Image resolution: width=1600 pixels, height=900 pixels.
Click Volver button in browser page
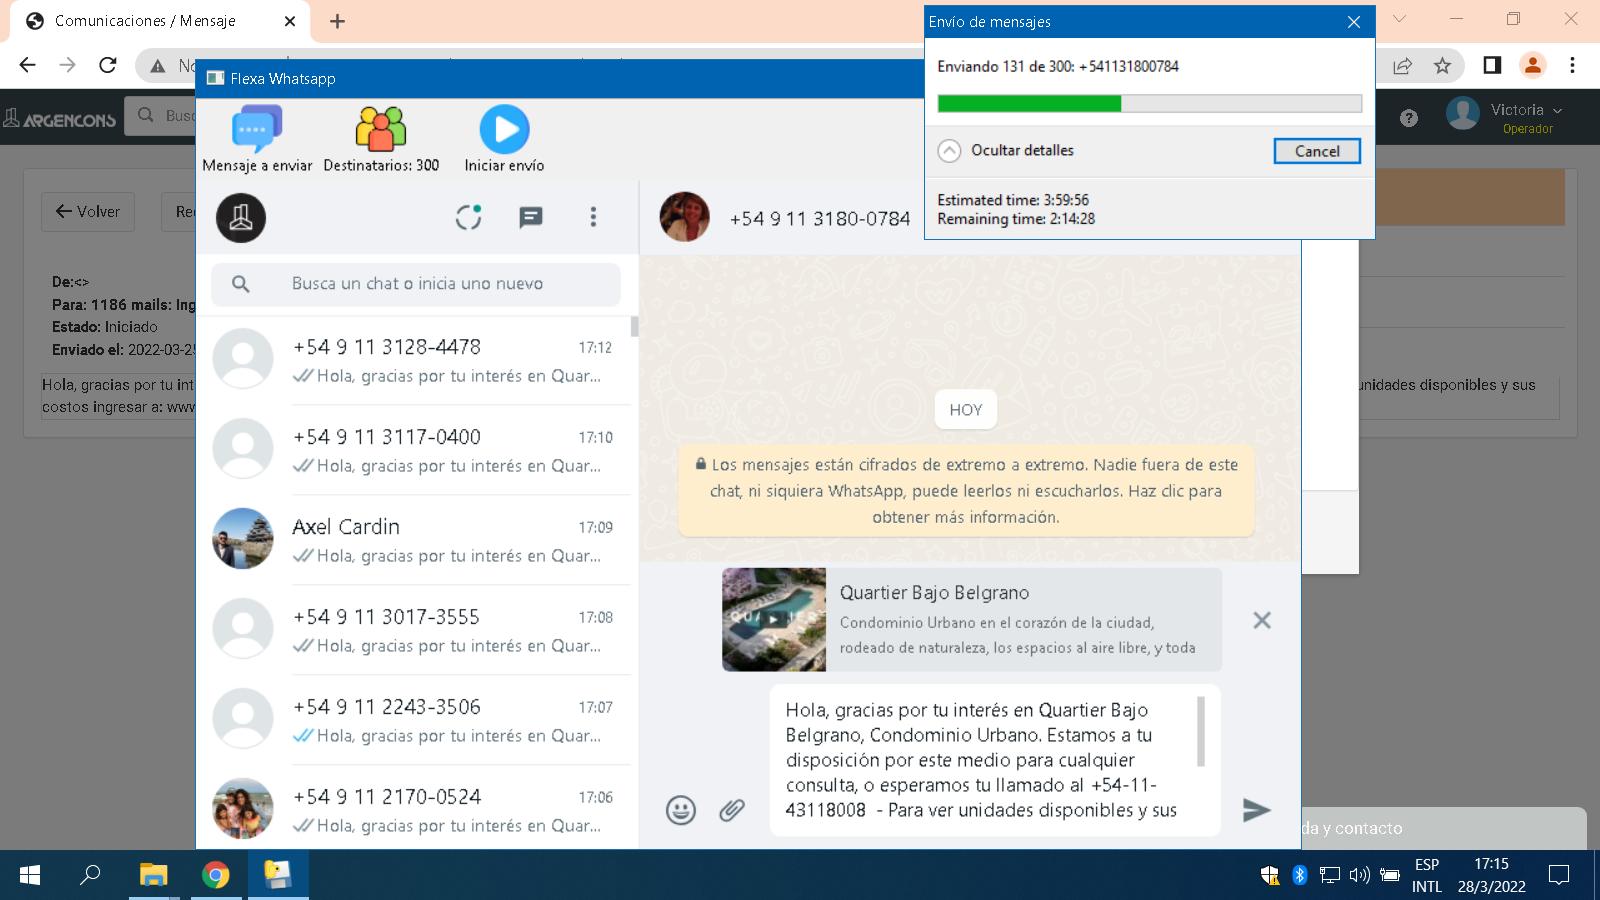(88, 212)
